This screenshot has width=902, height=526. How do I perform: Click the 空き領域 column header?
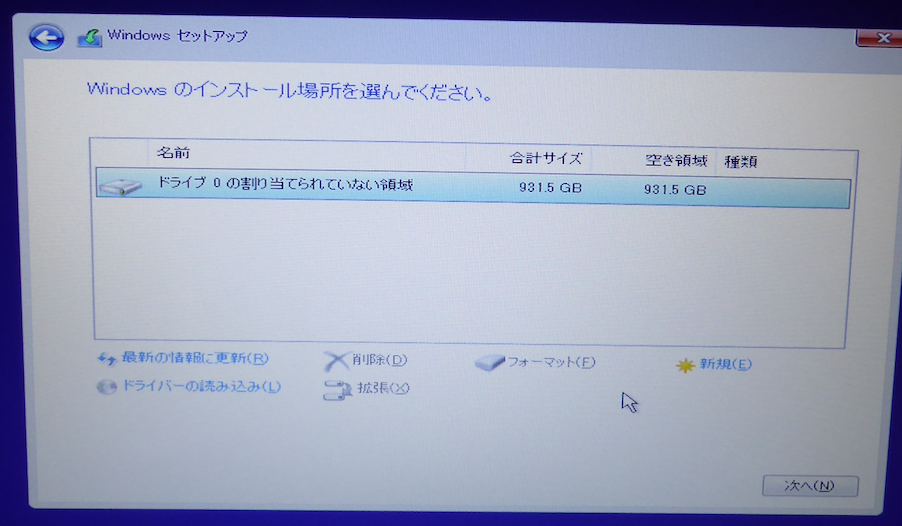coord(676,161)
